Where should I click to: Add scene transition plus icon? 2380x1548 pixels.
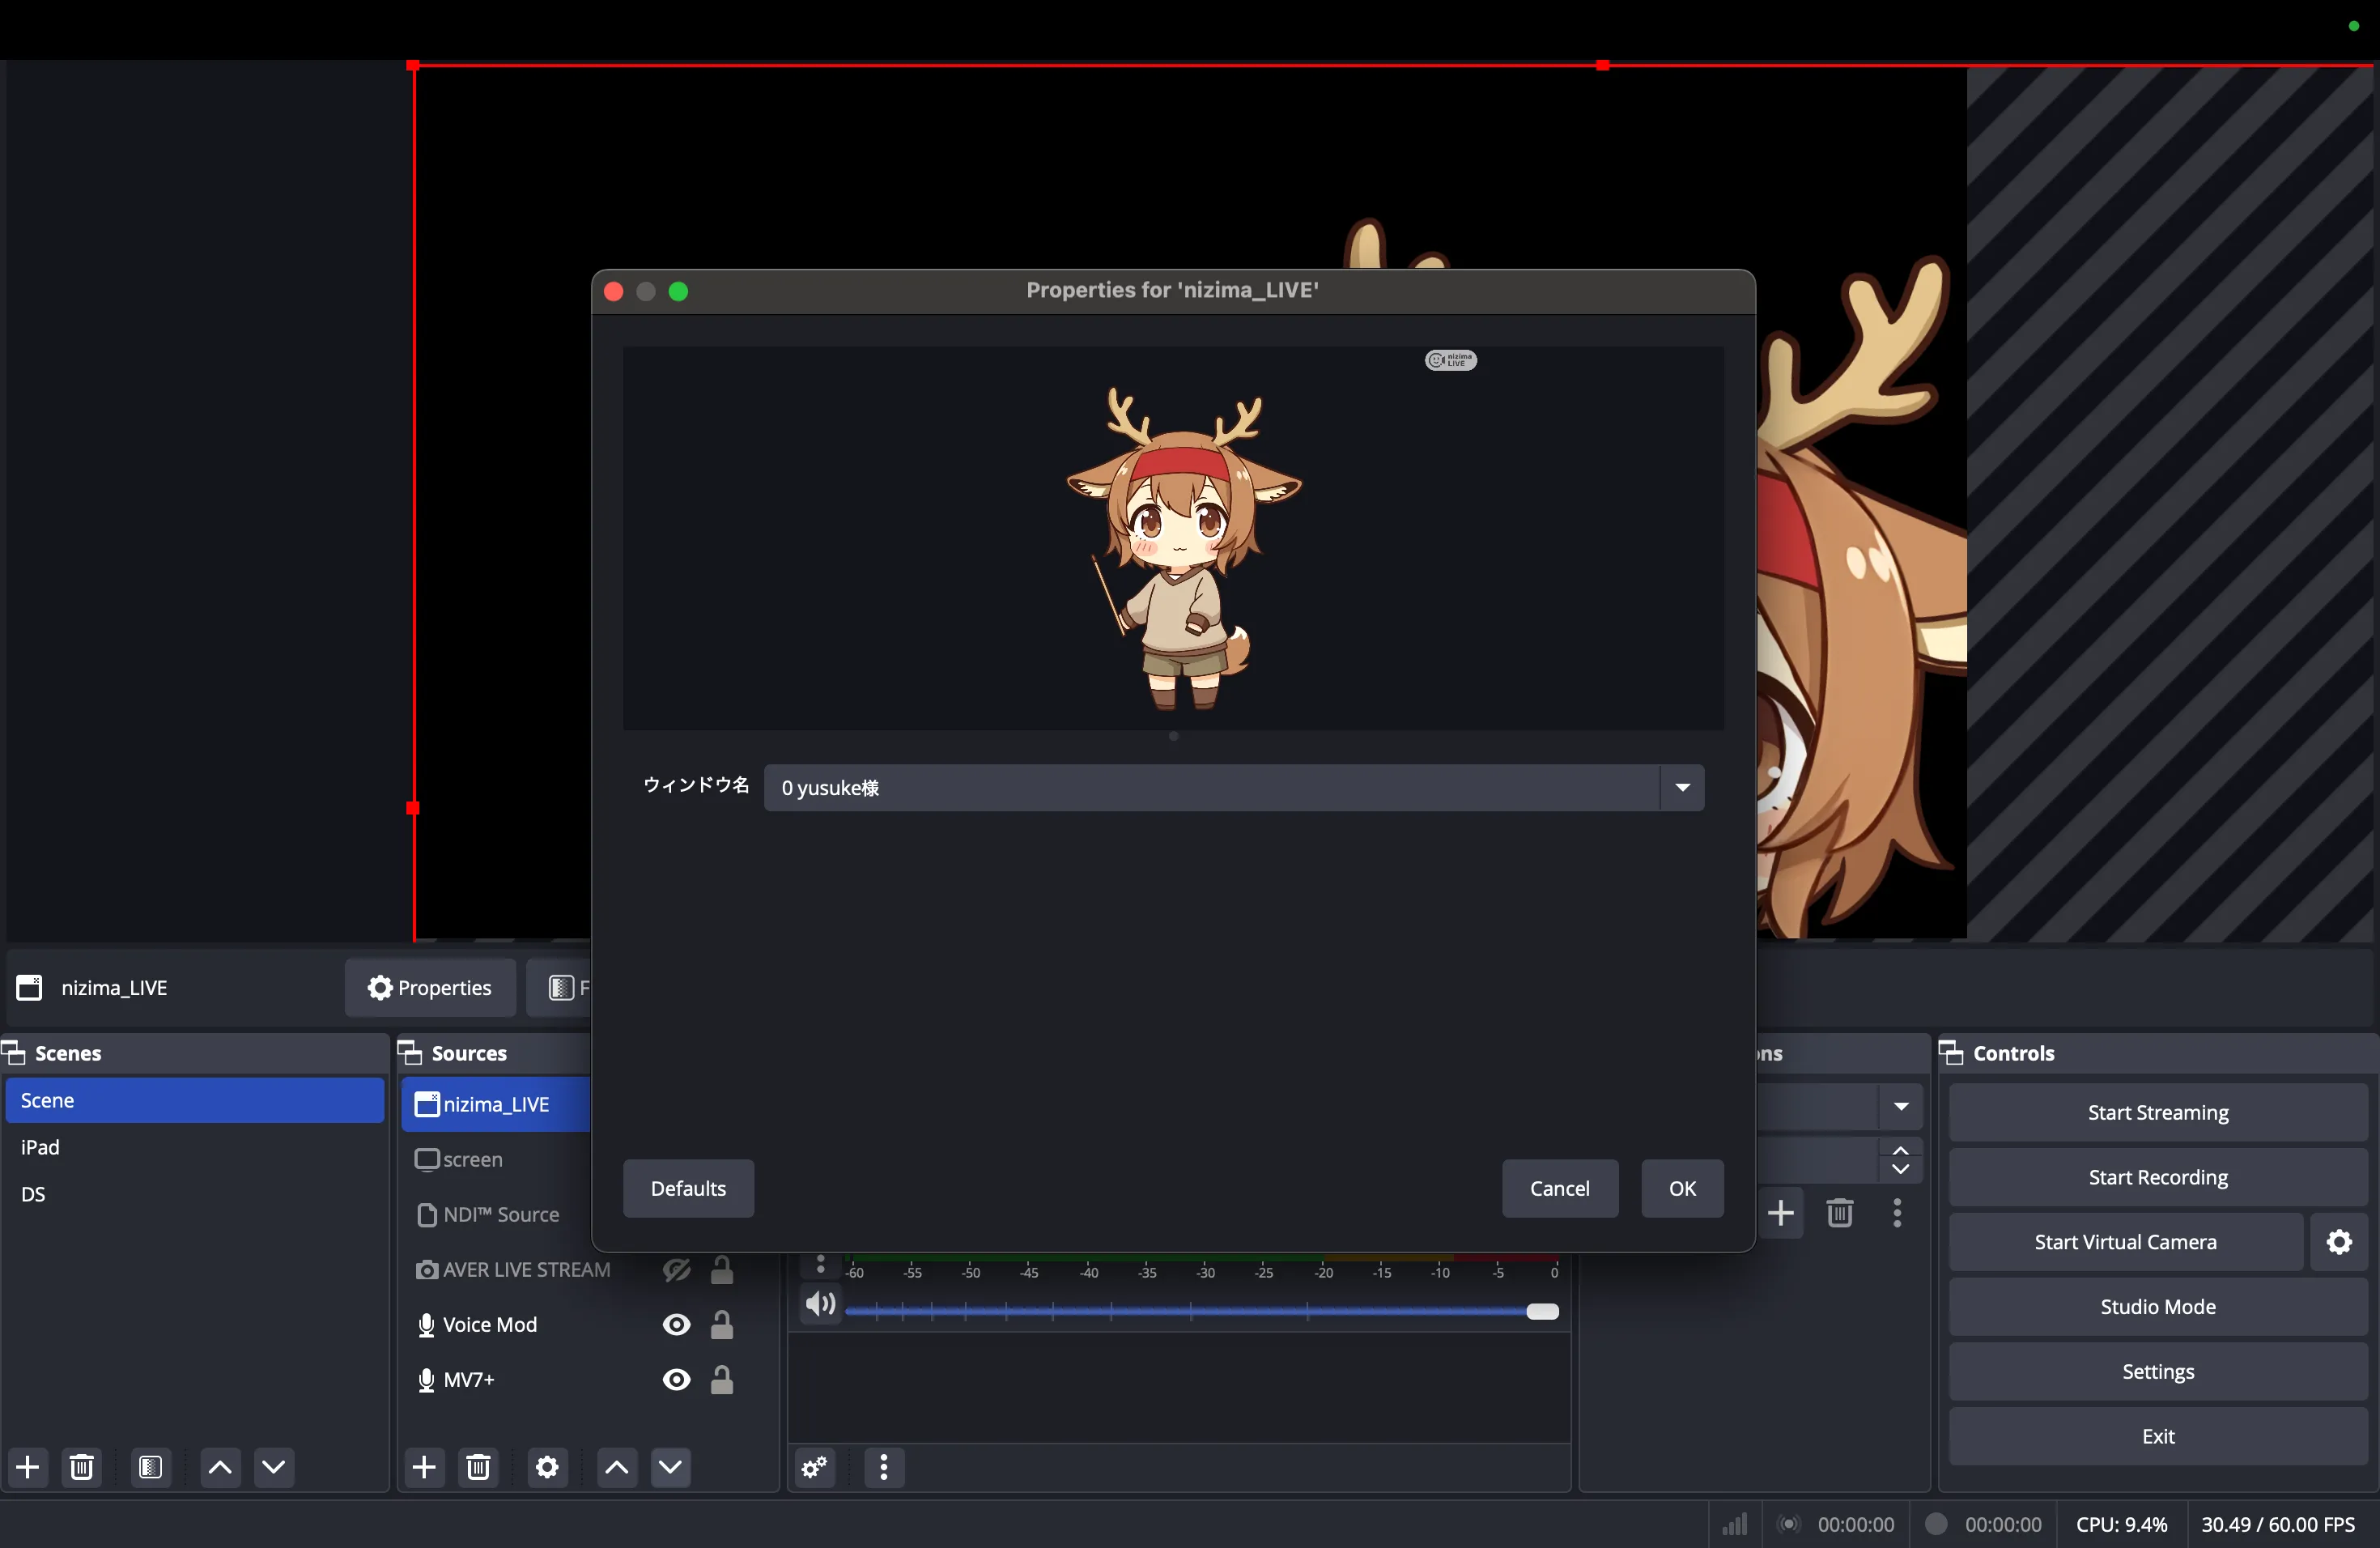click(1780, 1213)
